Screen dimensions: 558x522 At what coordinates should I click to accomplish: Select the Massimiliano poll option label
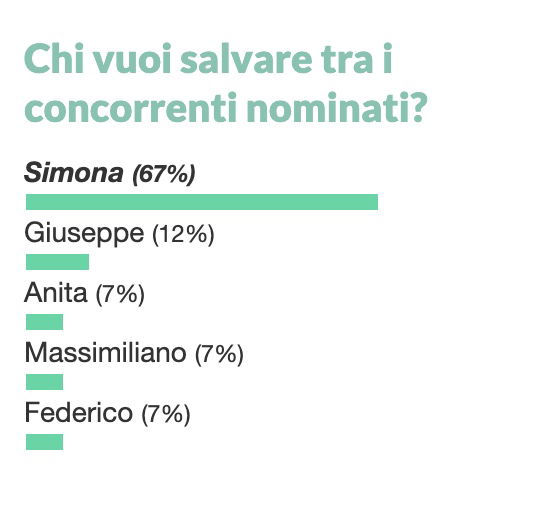pyautogui.click(x=134, y=353)
